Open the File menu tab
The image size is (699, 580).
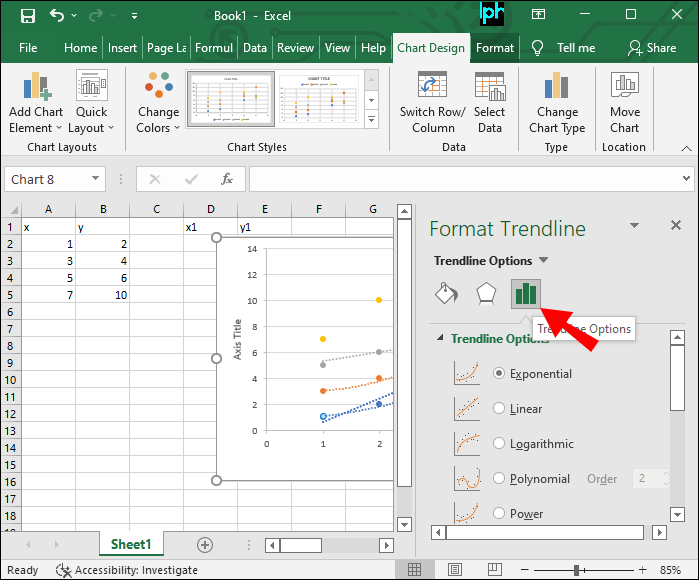tap(28, 47)
